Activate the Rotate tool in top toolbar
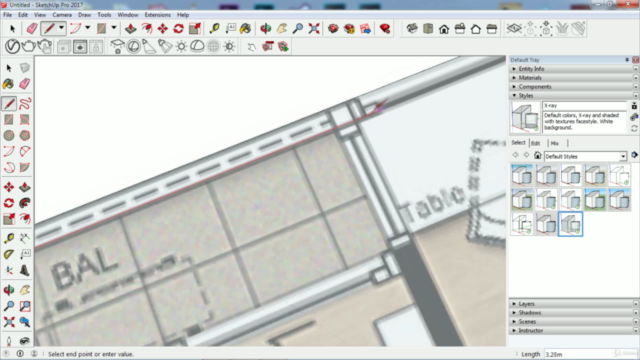Screen dimensions: 640x360 178,29
